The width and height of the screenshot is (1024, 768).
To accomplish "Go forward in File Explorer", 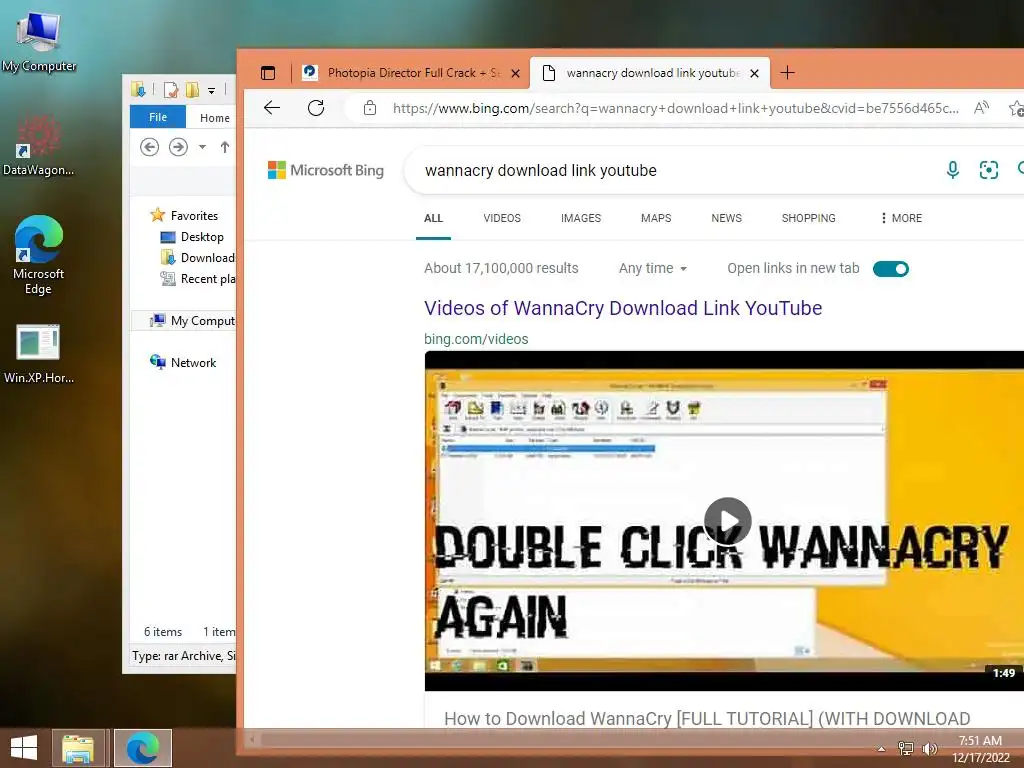I will [178, 147].
